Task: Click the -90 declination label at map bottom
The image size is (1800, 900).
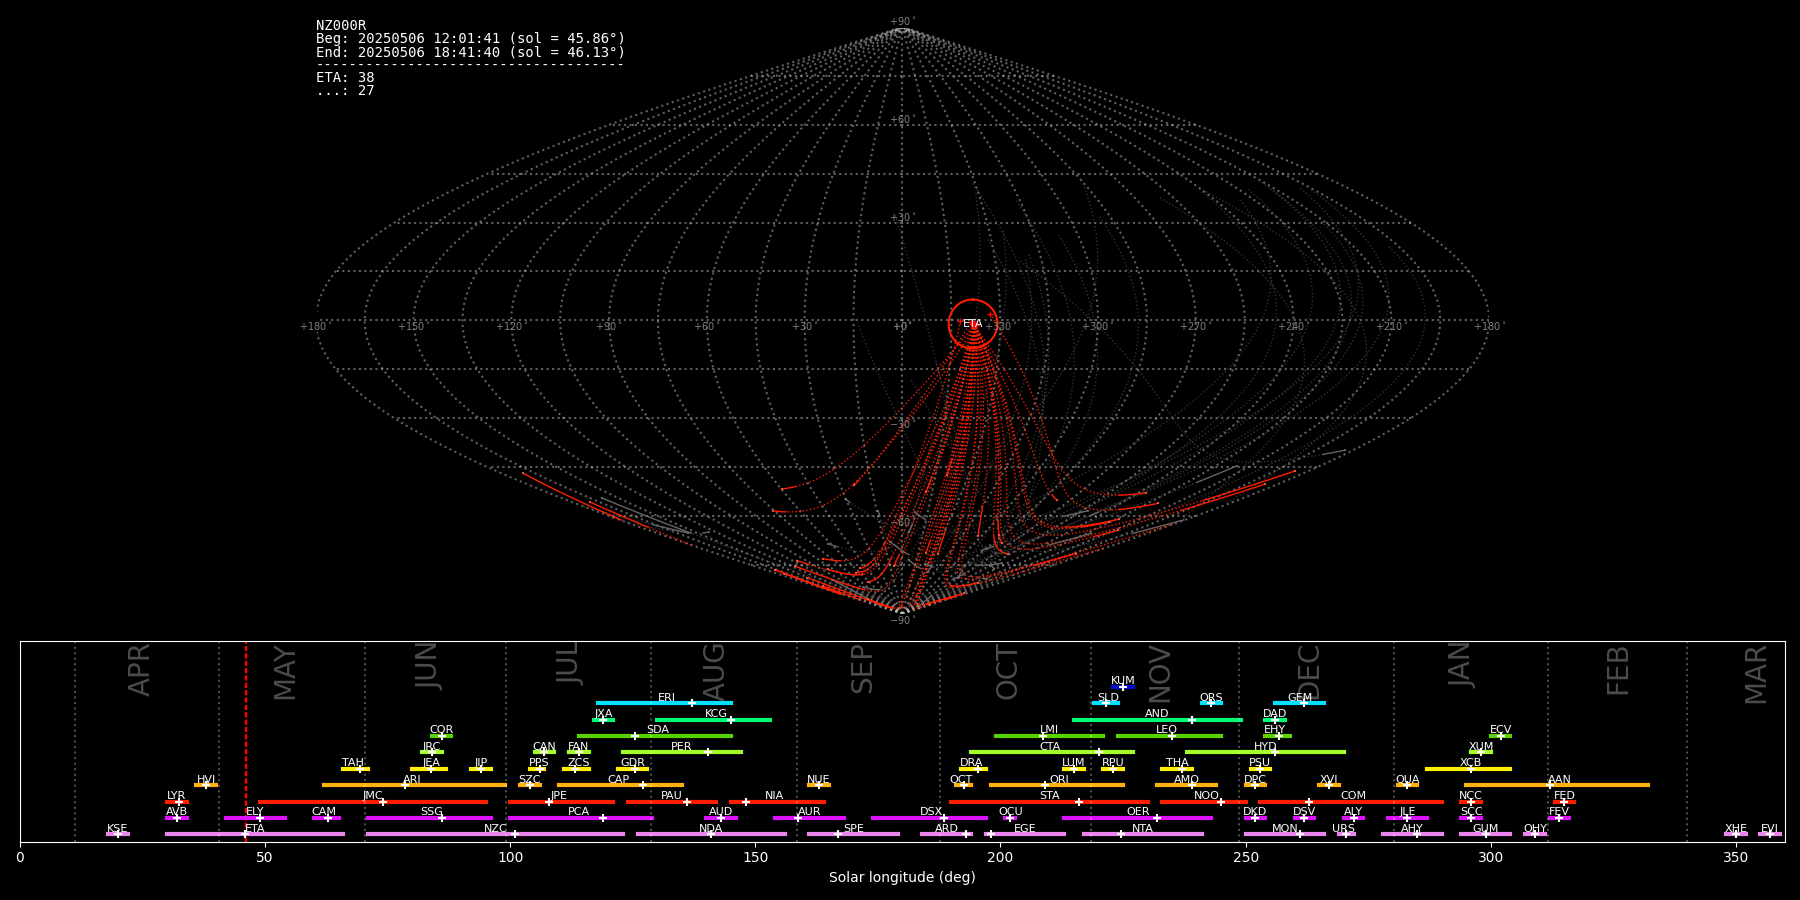Action: click(901, 621)
